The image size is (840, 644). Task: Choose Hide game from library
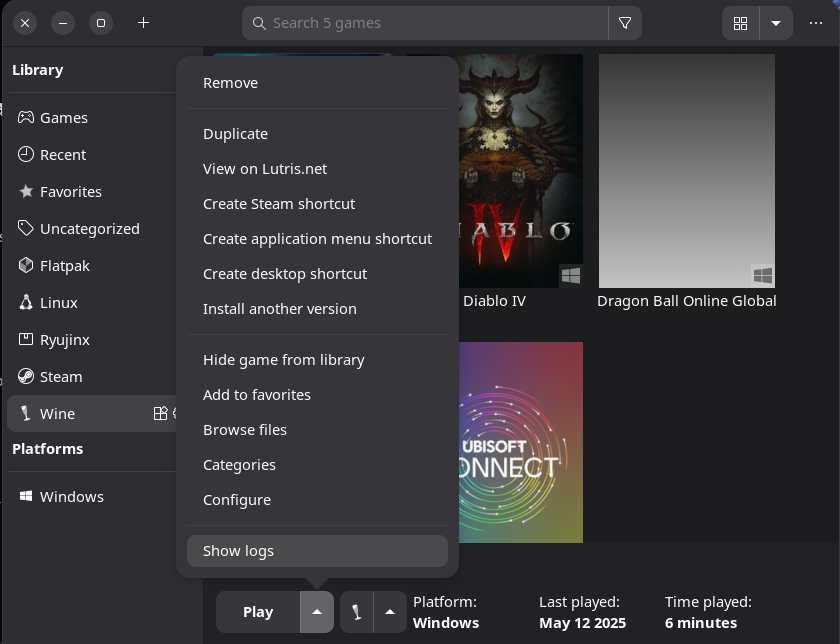pyautogui.click(x=317, y=360)
